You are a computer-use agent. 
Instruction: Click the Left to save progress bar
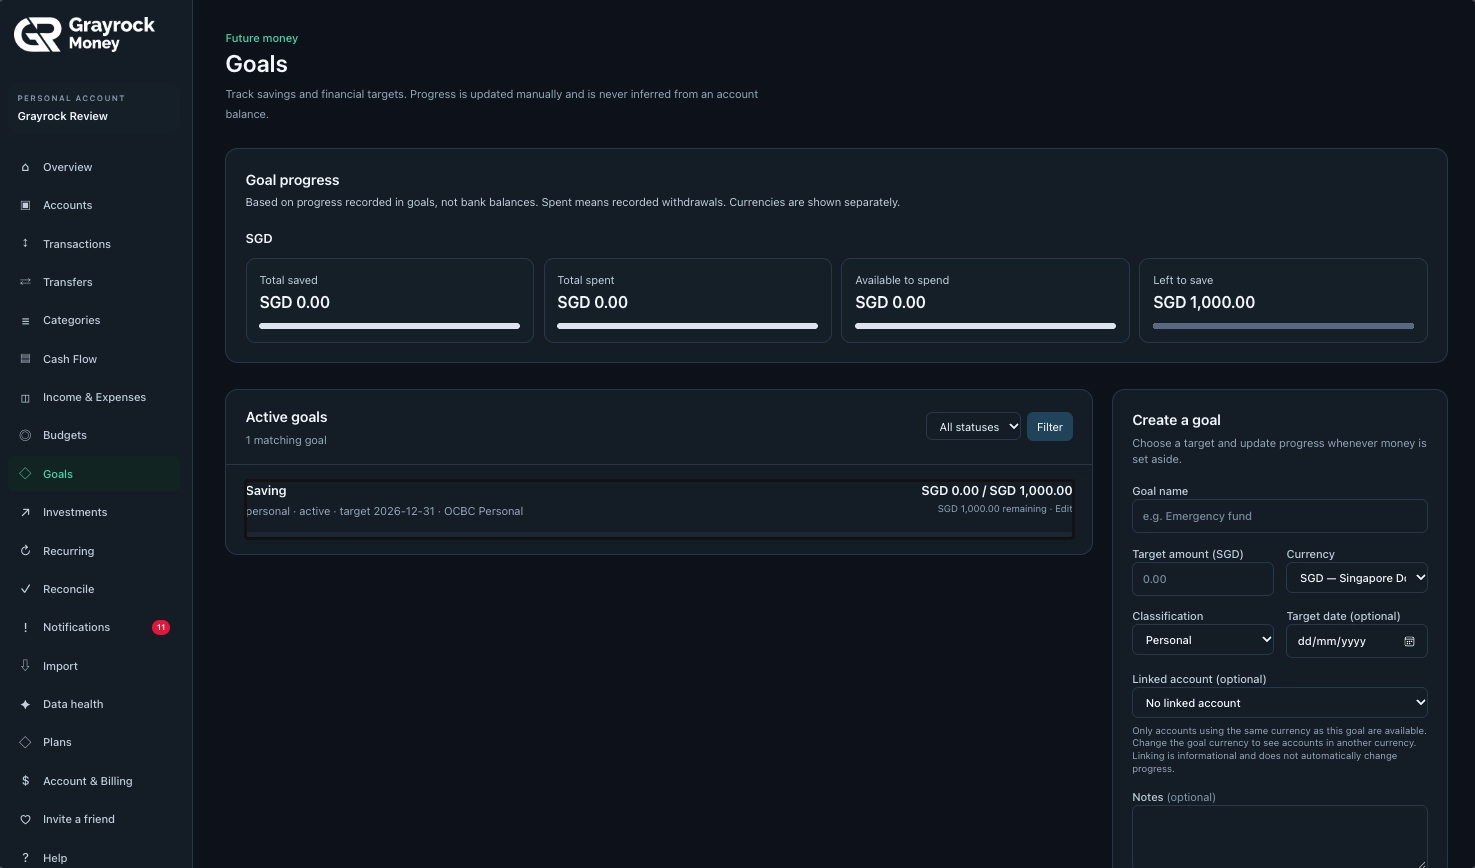[x=1283, y=326]
